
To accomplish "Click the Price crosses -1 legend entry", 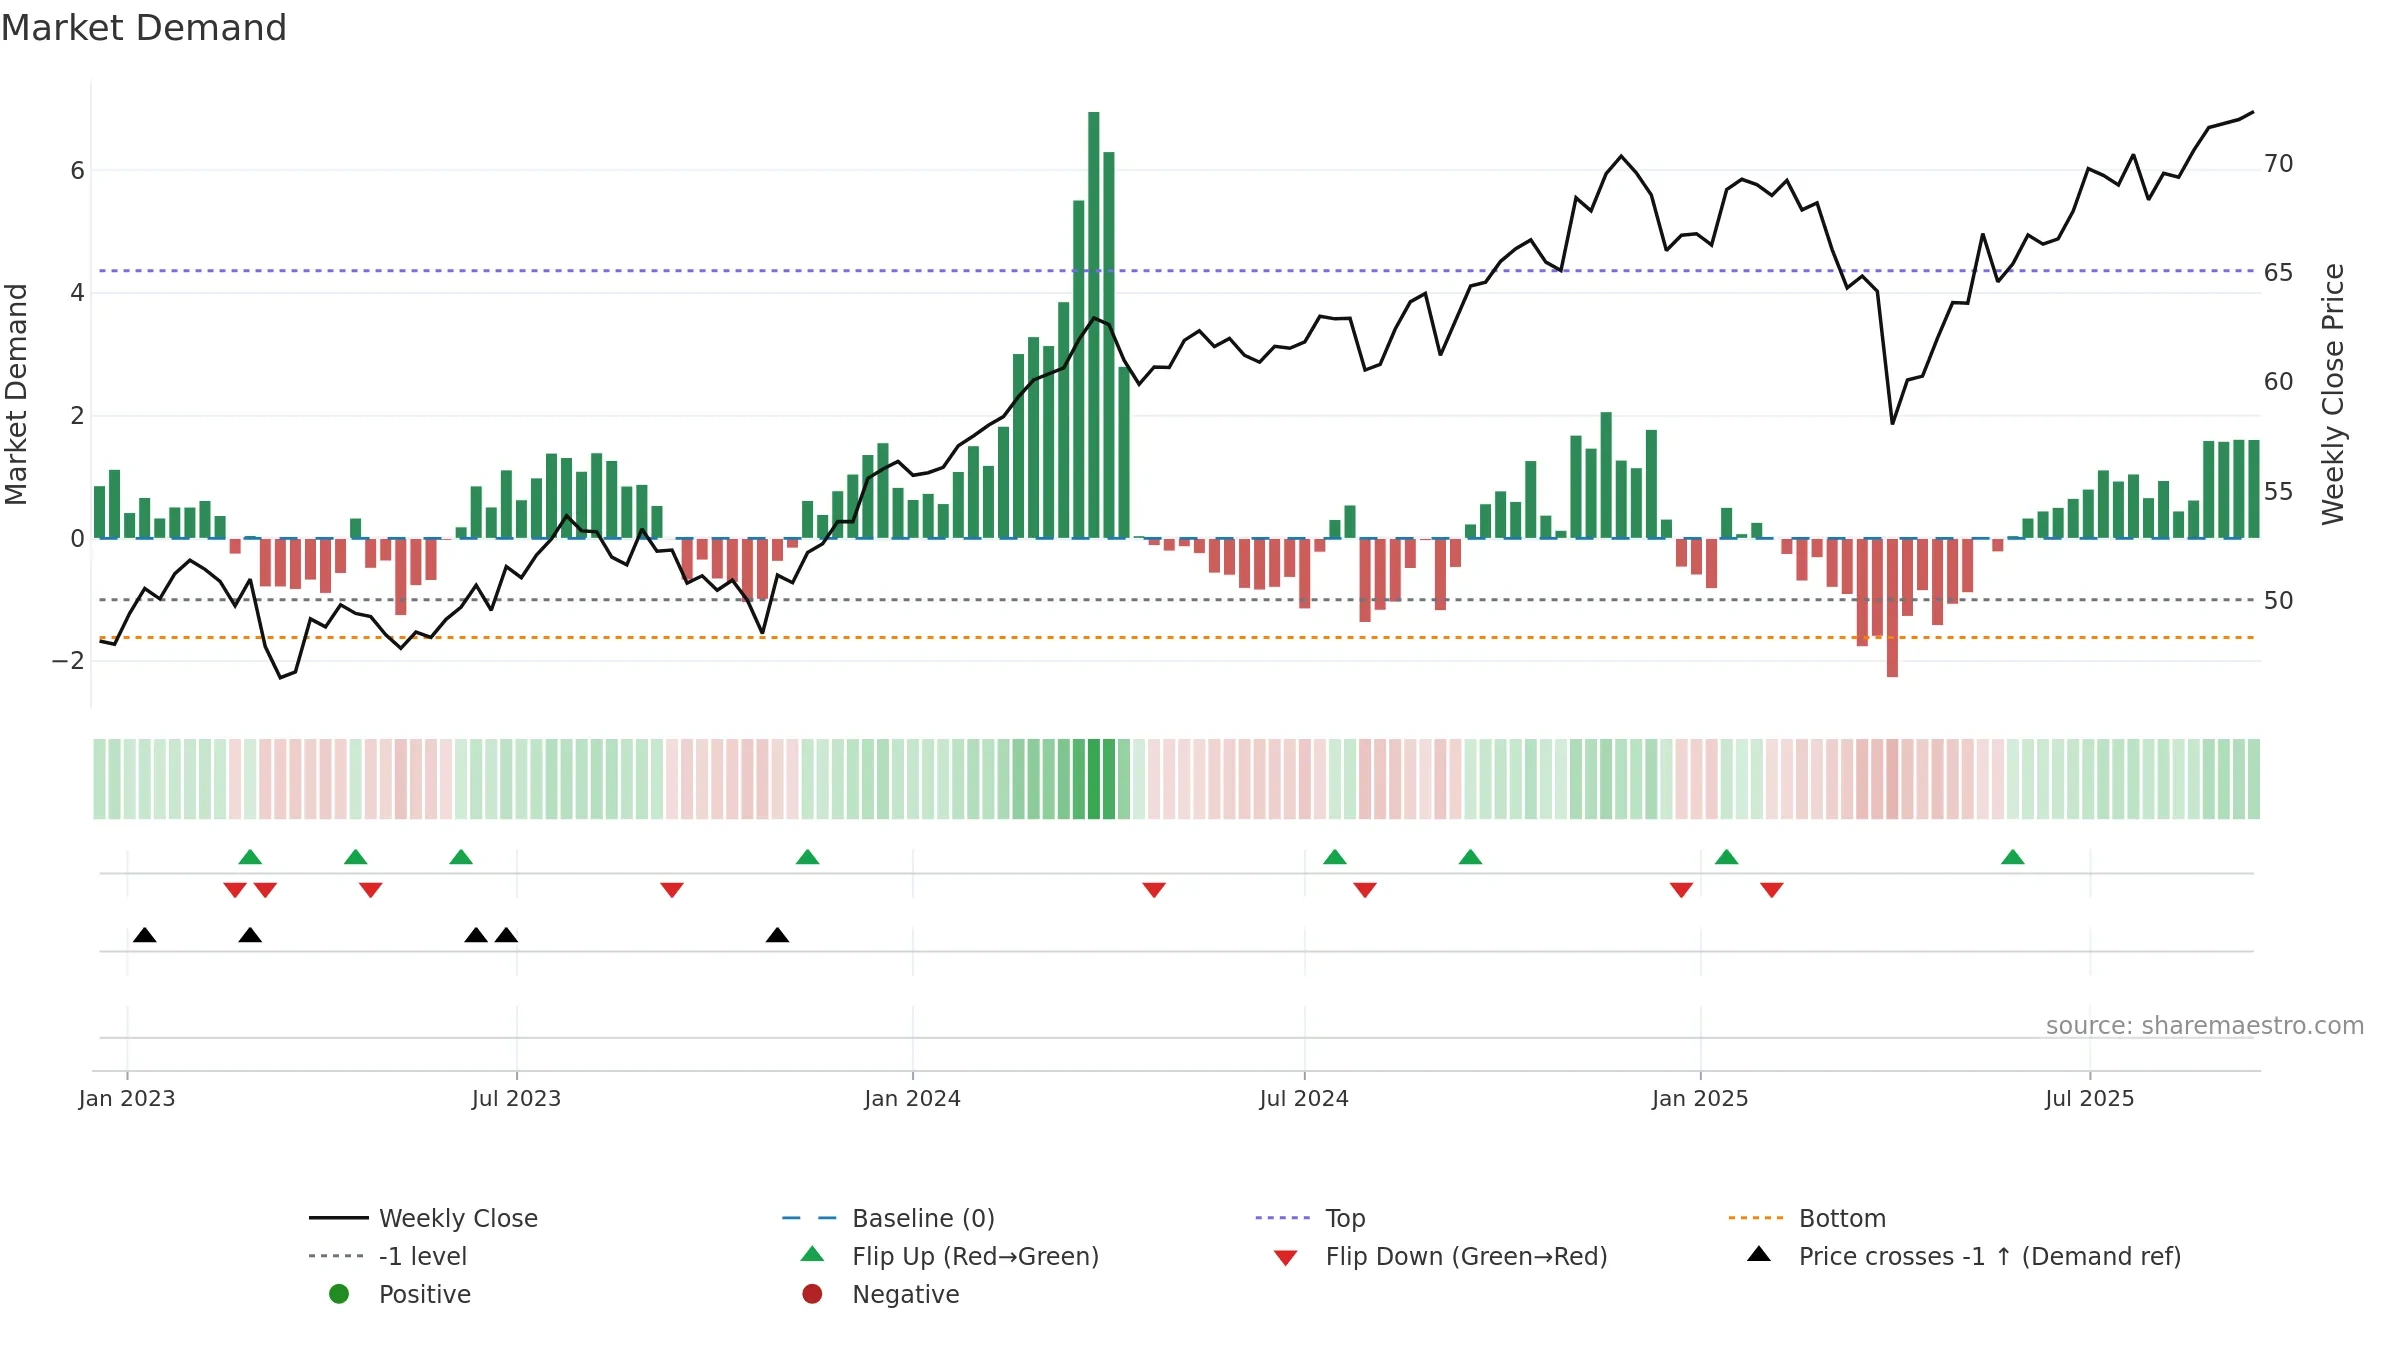I will (x=1964, y=1256).
